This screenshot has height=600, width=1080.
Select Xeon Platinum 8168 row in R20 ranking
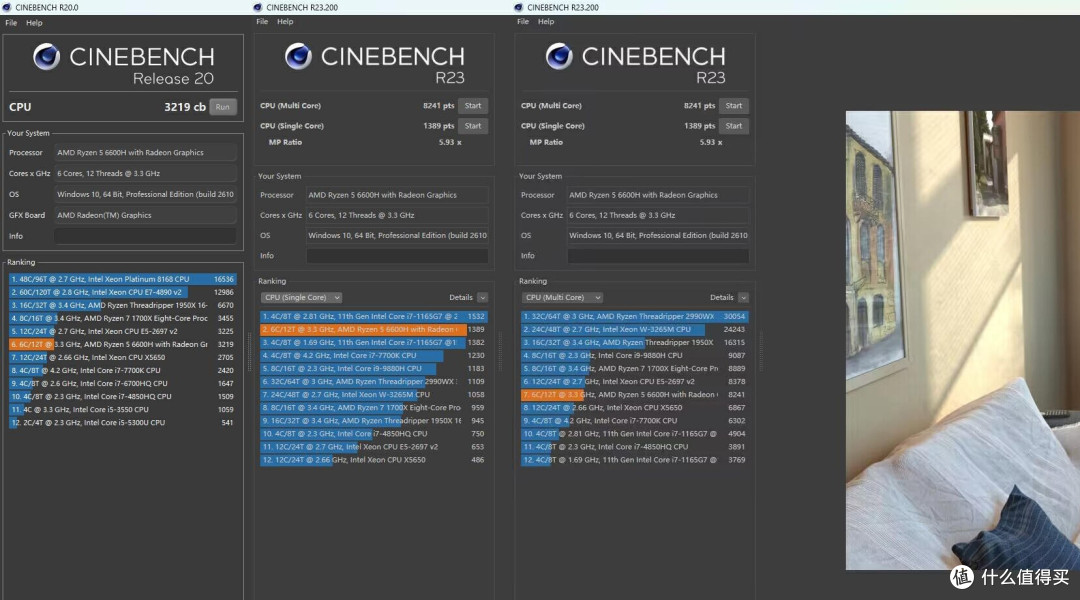123,279
